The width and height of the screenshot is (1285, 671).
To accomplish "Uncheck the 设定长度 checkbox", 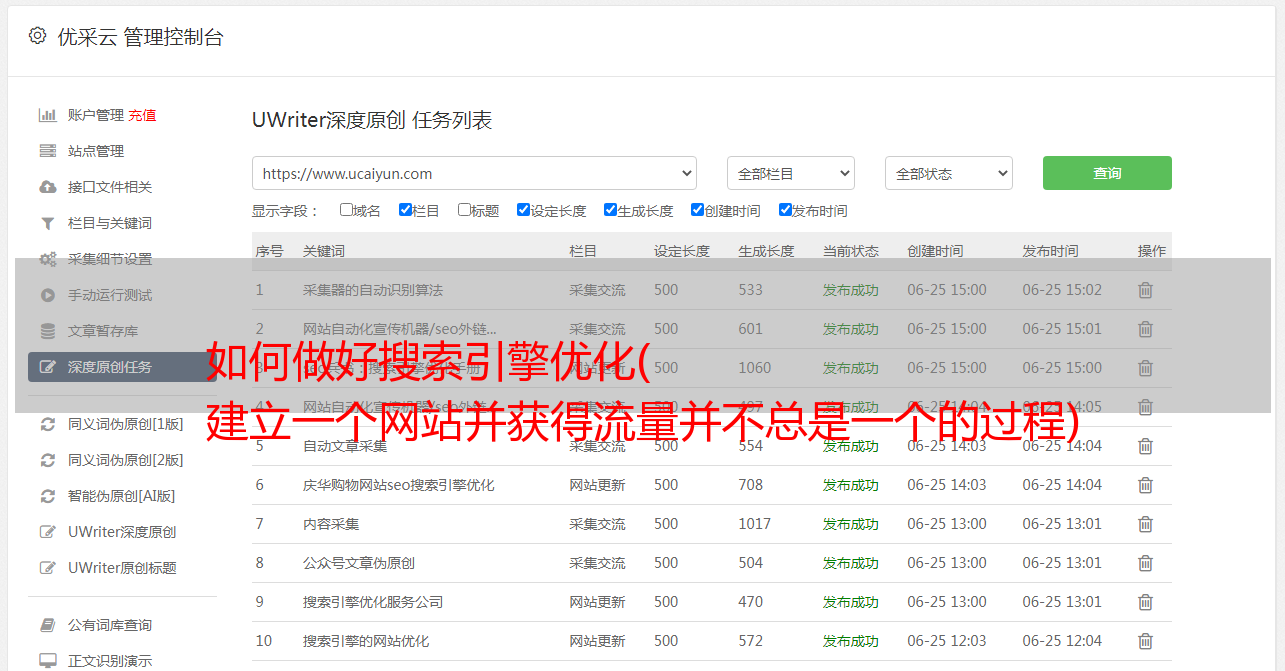I will [x=523, y=210].
